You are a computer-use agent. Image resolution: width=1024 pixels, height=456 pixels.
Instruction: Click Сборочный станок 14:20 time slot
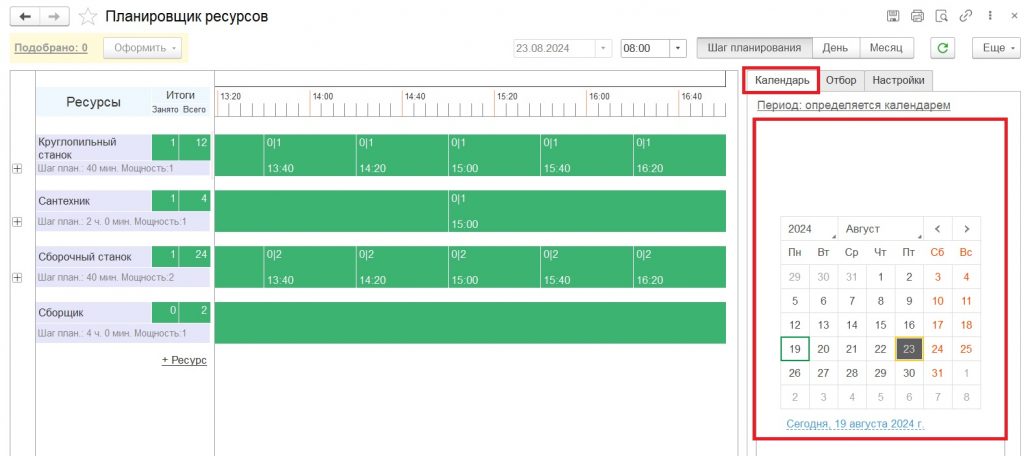(x=402, y=267)
